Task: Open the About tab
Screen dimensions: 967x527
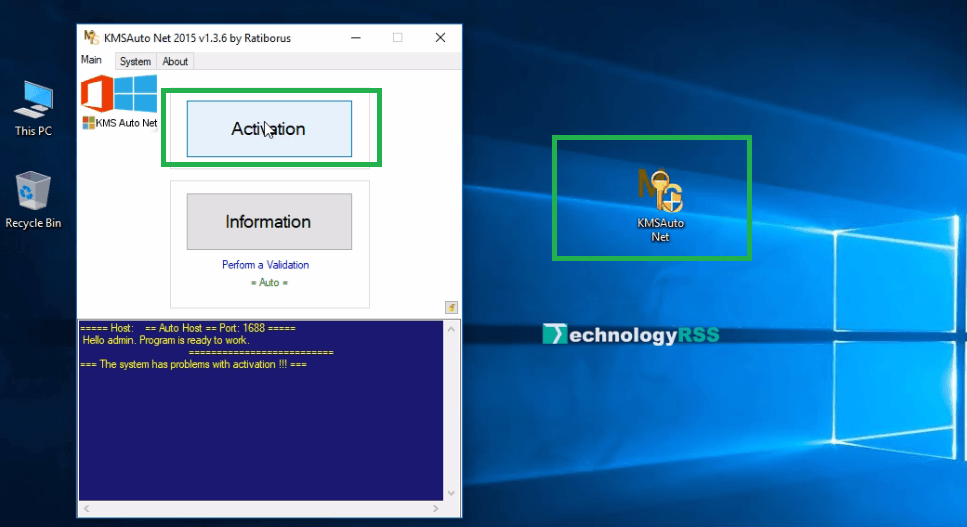Action: (175, 61)
